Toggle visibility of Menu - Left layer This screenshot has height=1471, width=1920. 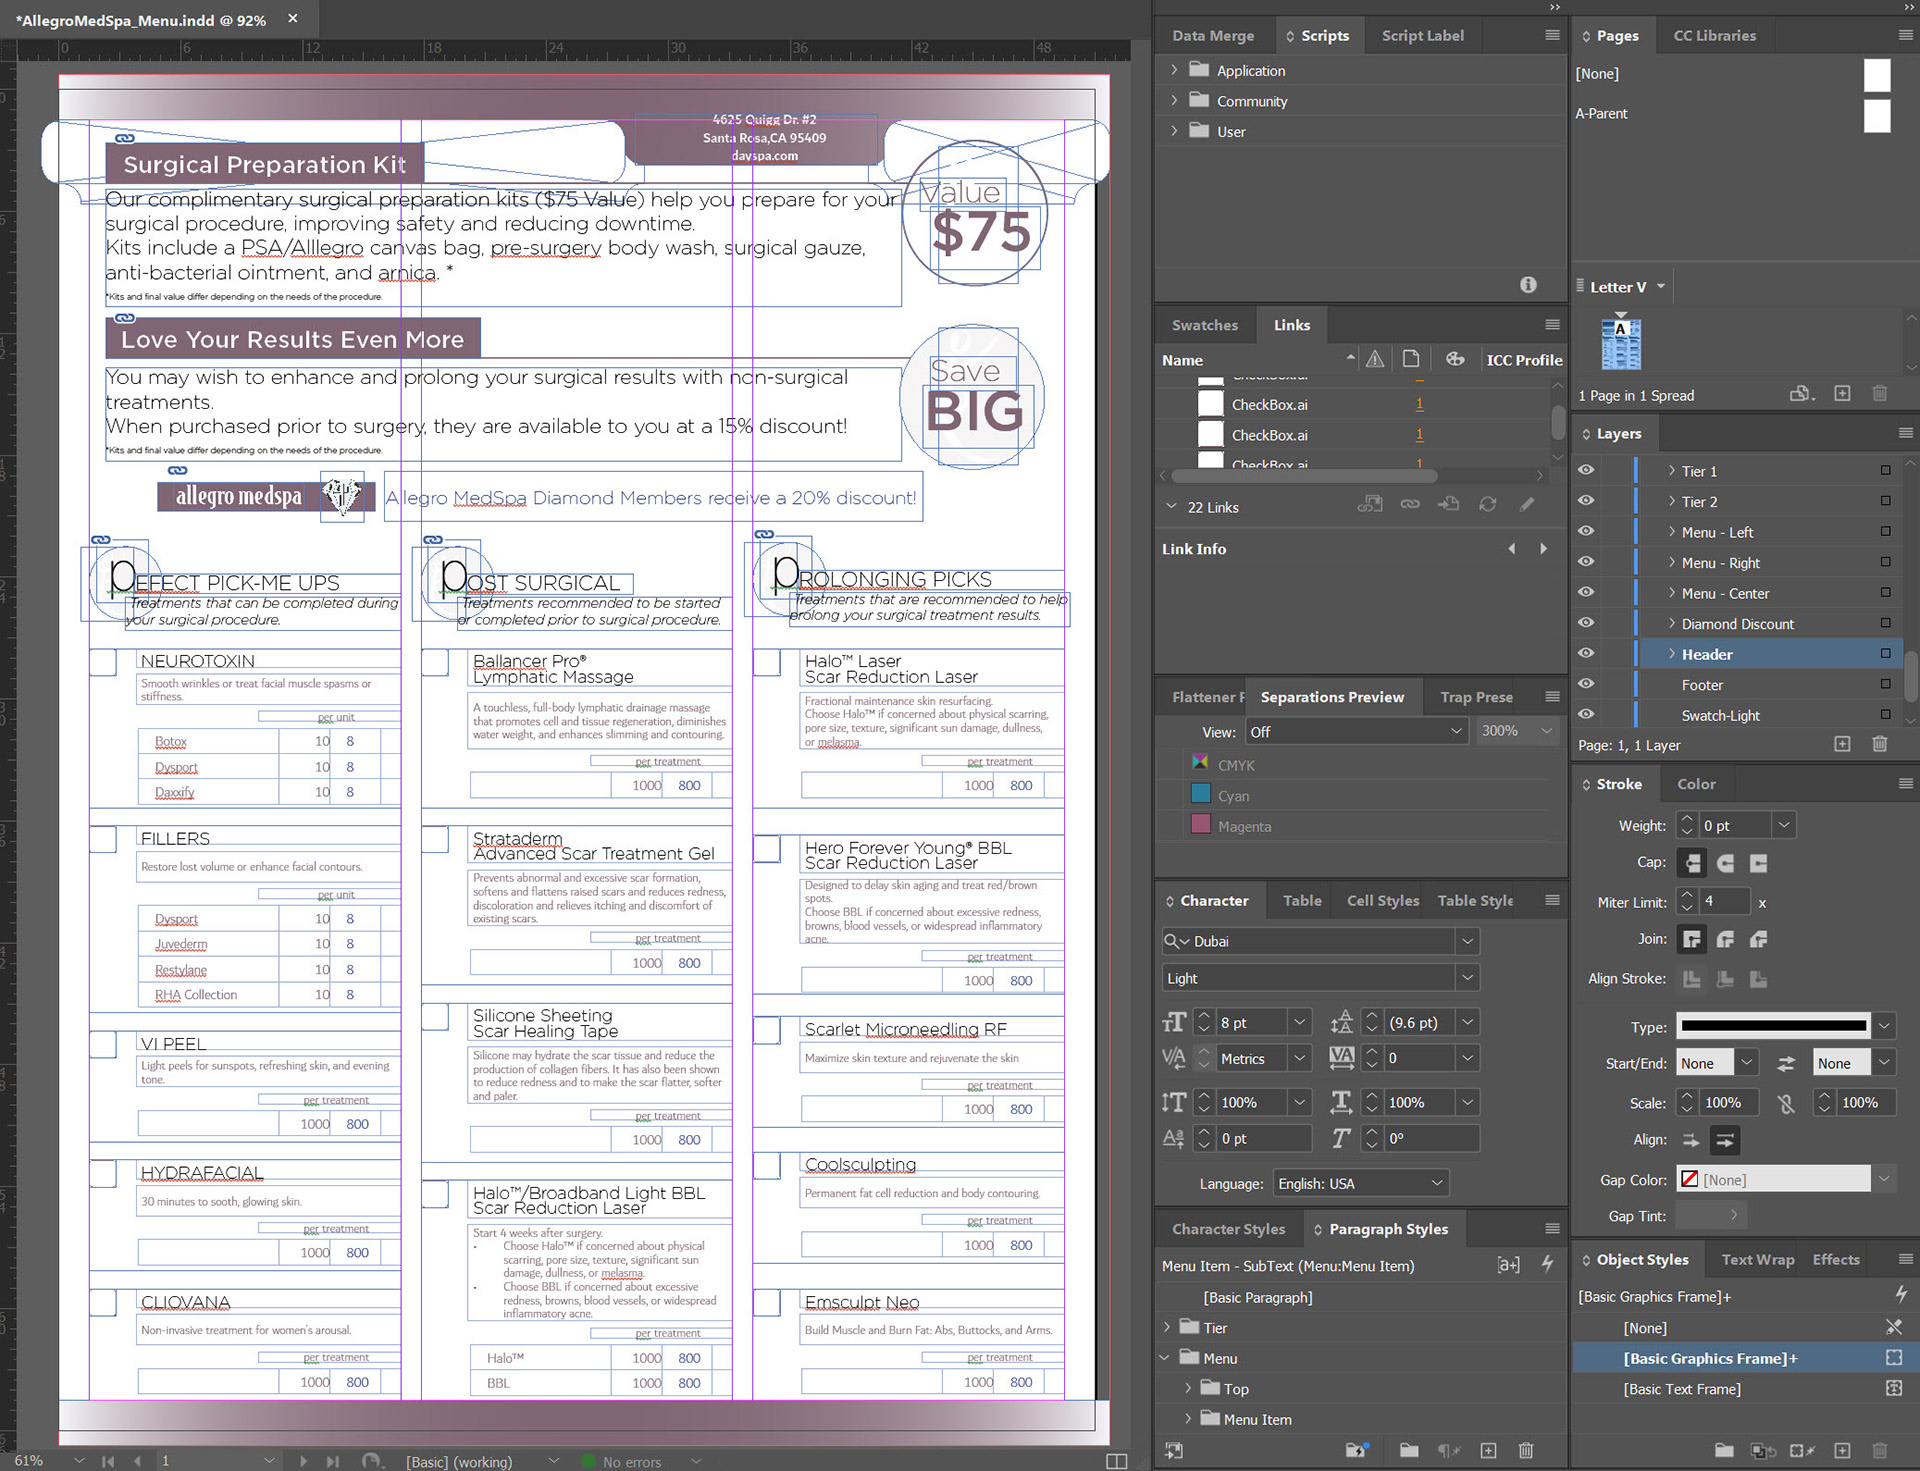pos(1586,531)
